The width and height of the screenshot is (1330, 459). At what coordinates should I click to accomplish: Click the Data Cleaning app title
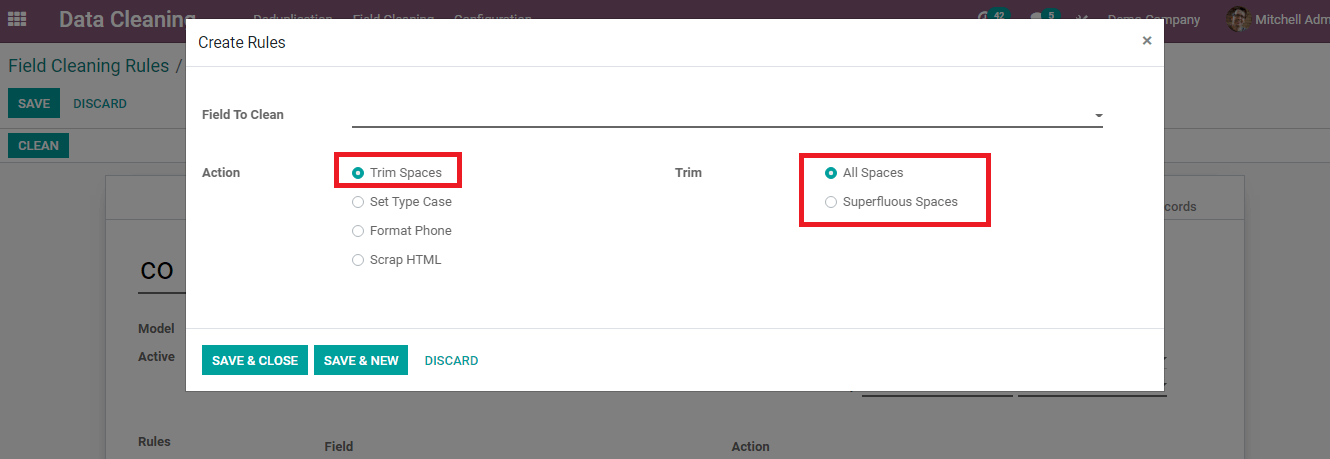(124, 19)
